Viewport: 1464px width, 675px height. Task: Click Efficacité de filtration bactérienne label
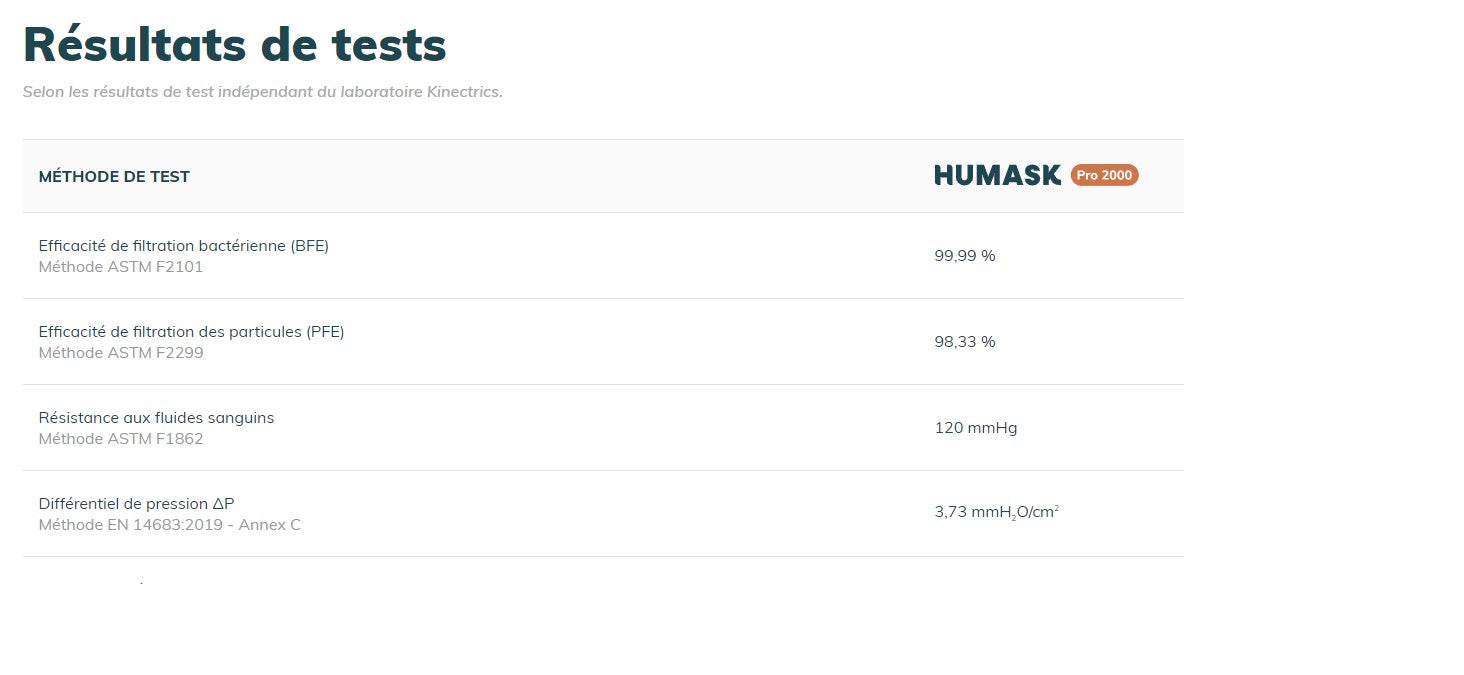(x=162, y=246)
